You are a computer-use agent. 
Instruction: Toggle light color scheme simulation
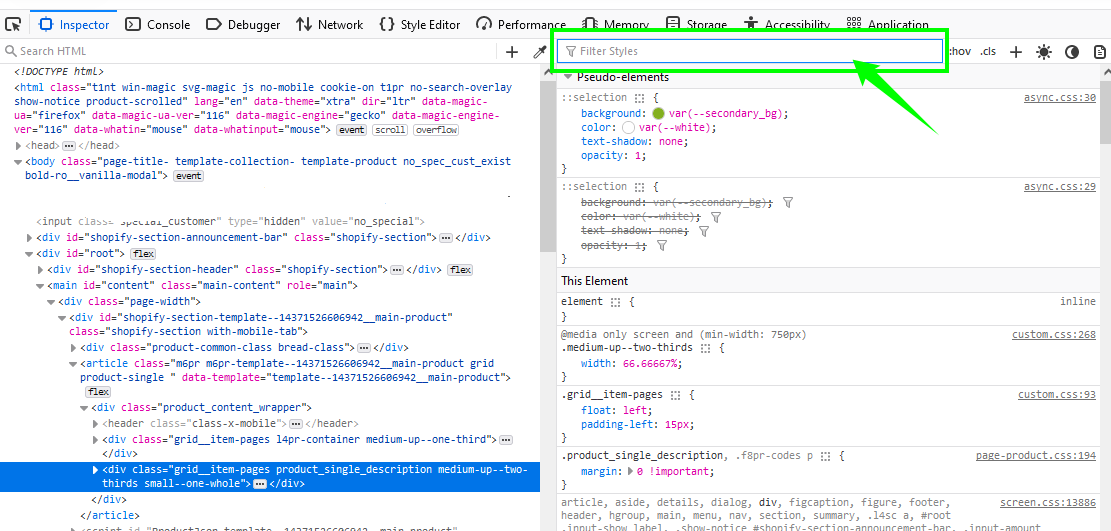(1044, 52)
